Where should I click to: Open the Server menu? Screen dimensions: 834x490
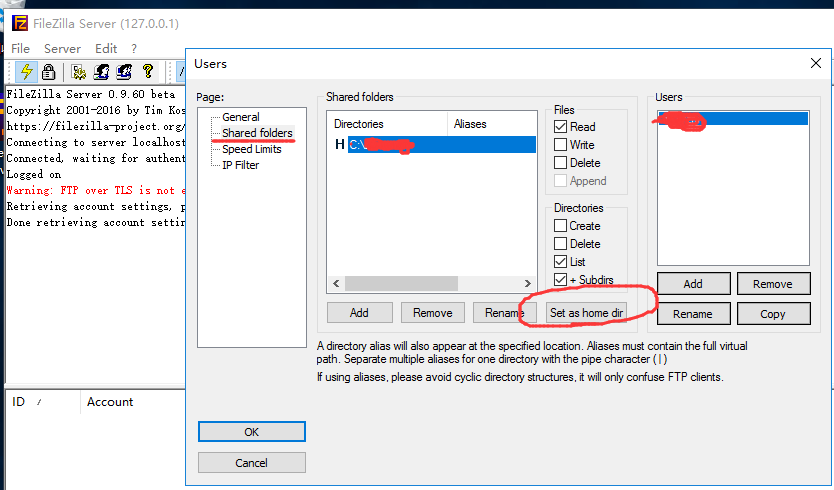(62, 48)
